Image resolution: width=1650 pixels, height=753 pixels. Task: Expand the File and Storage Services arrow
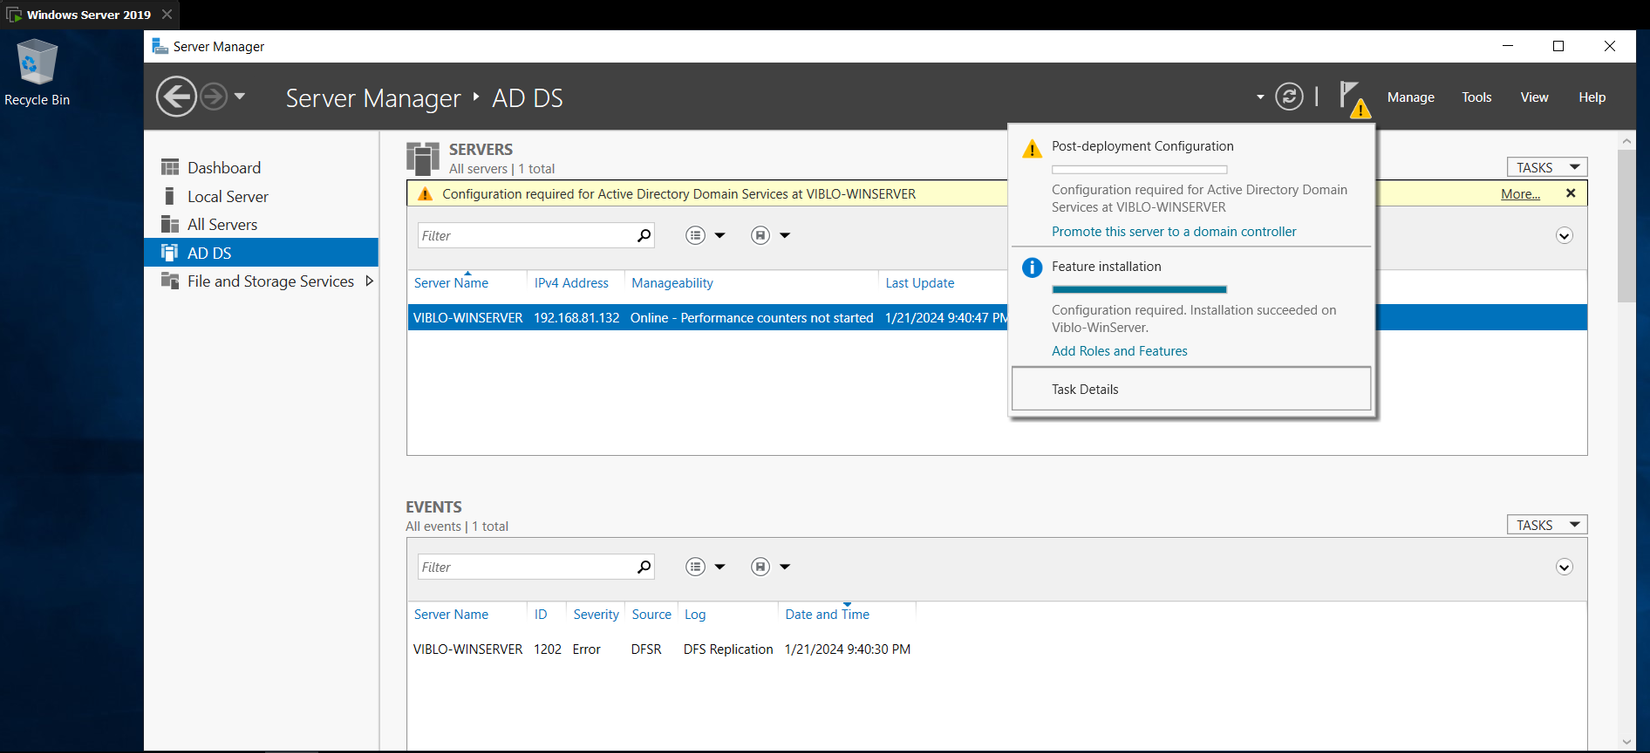pos(369,281)
